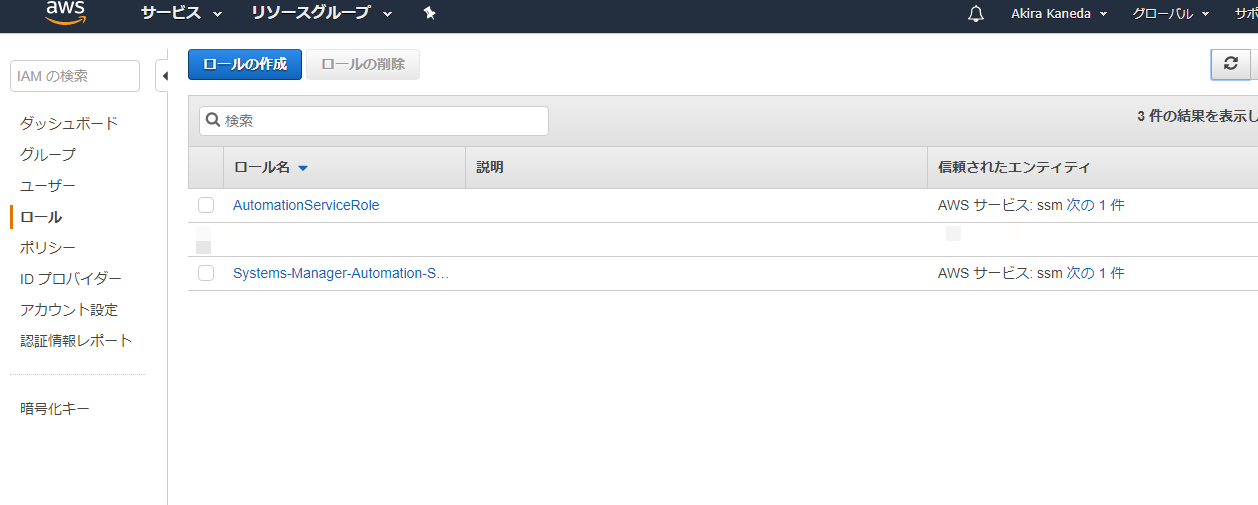This screenshot has height=505, width=1258.
Task: Select the AutomationServiceRole checkbox
Action: [x=206, y=205]
